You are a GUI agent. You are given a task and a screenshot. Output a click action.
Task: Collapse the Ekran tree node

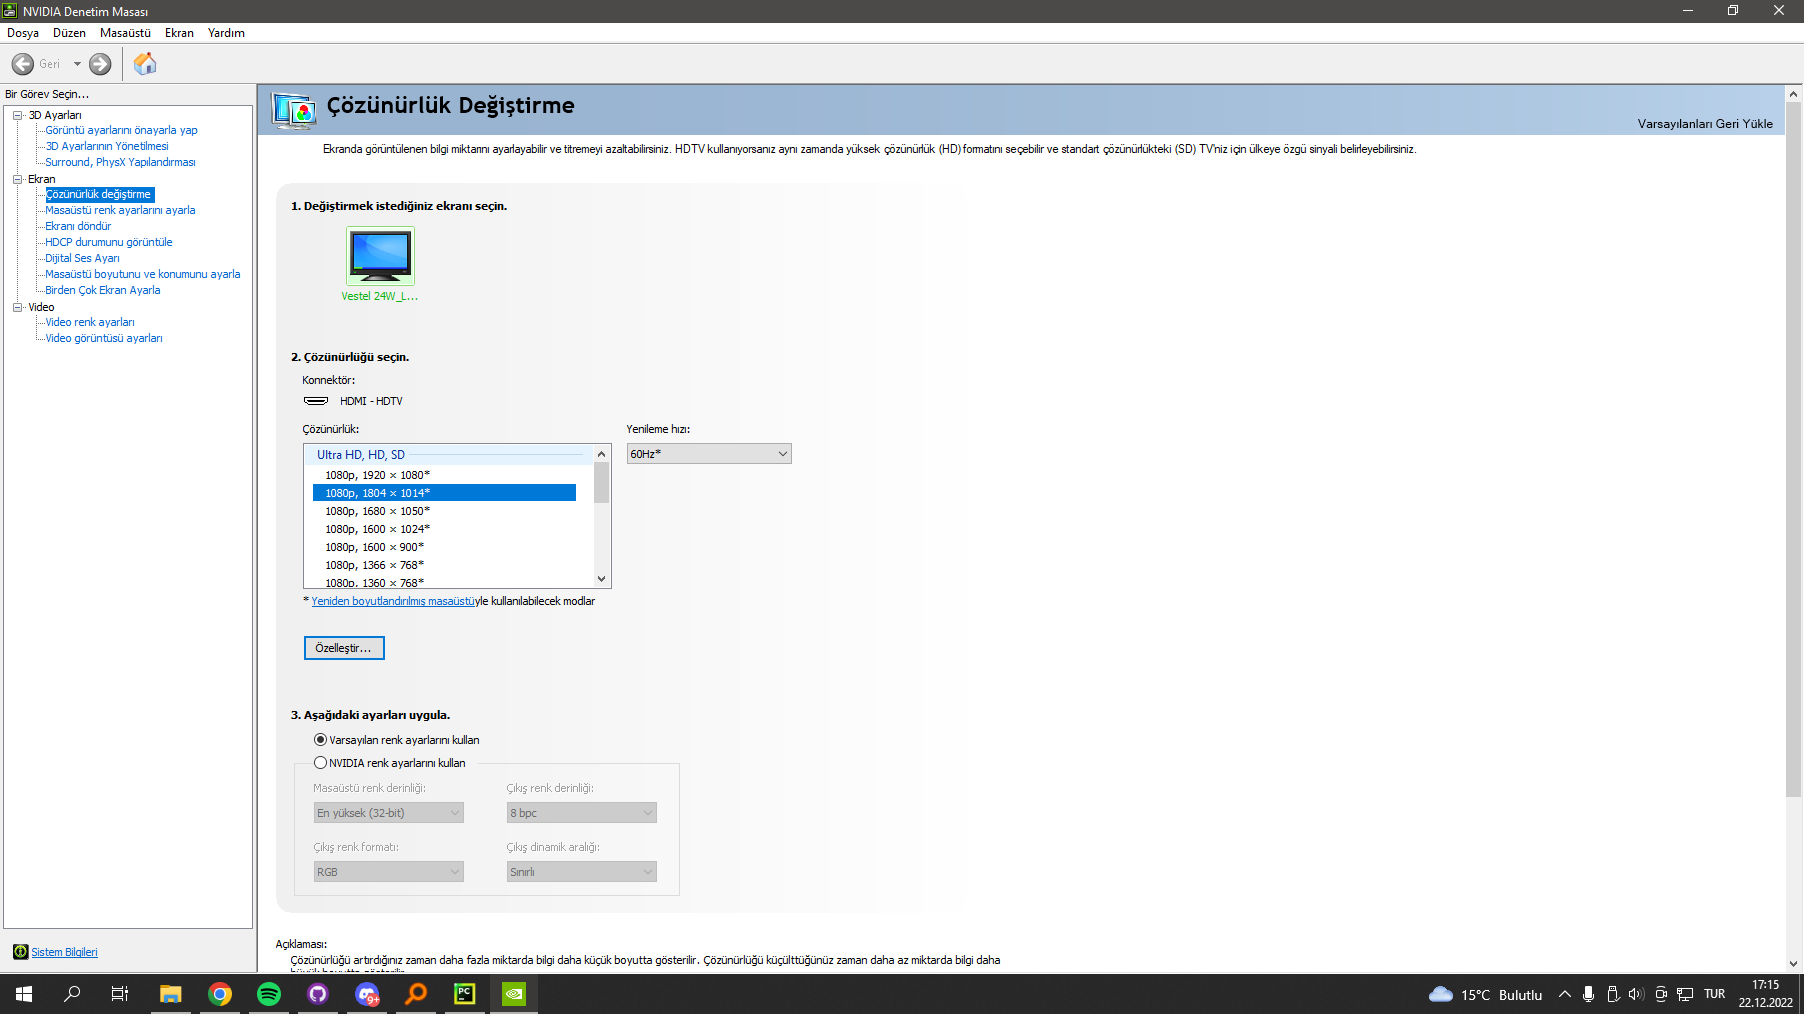(17, 179)
